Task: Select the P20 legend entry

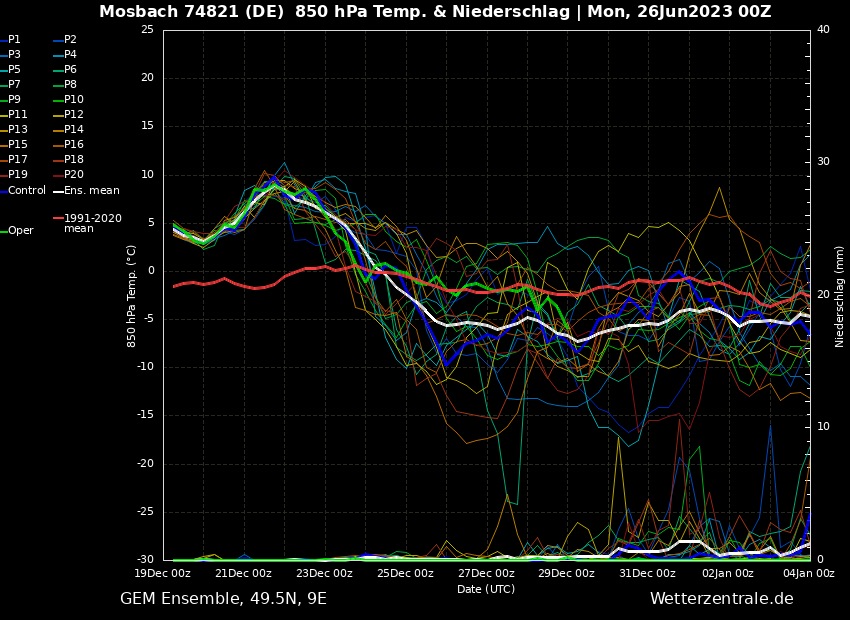Action: point(73,175)
